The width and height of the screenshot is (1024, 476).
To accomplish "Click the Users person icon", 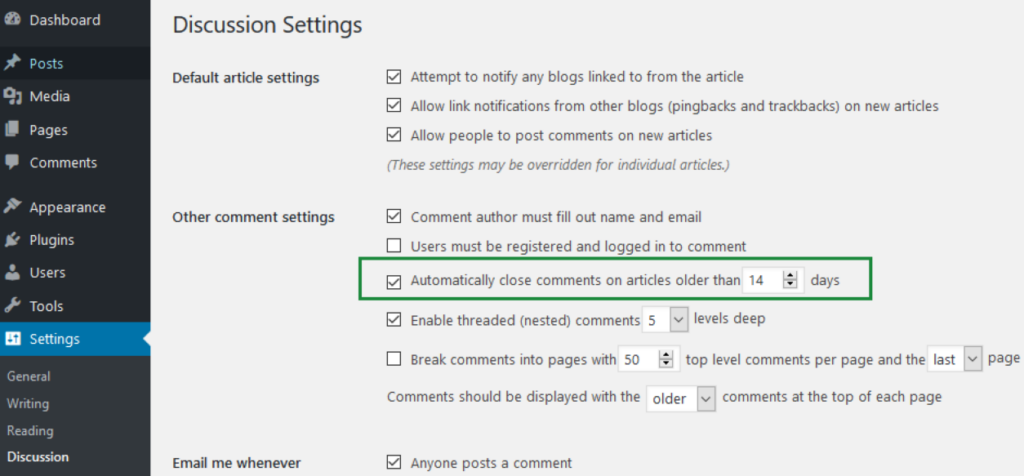I will 12,272.
